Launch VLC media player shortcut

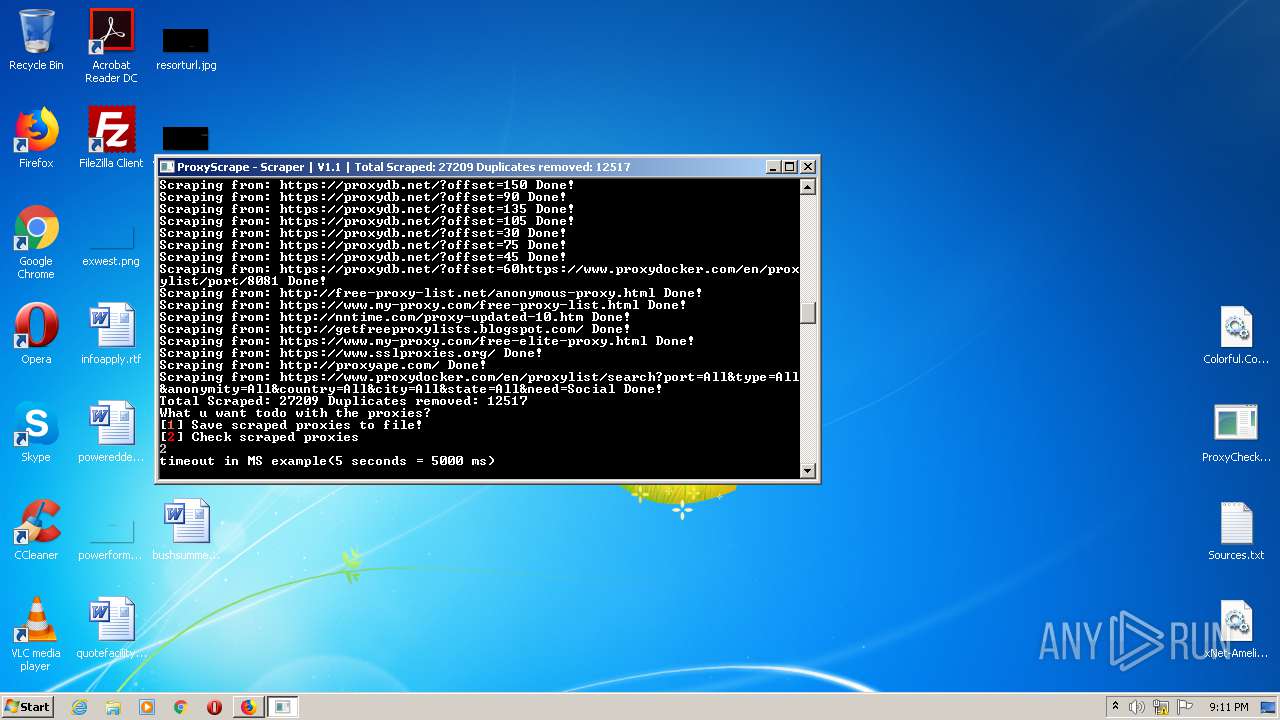(x=36, y=634)
